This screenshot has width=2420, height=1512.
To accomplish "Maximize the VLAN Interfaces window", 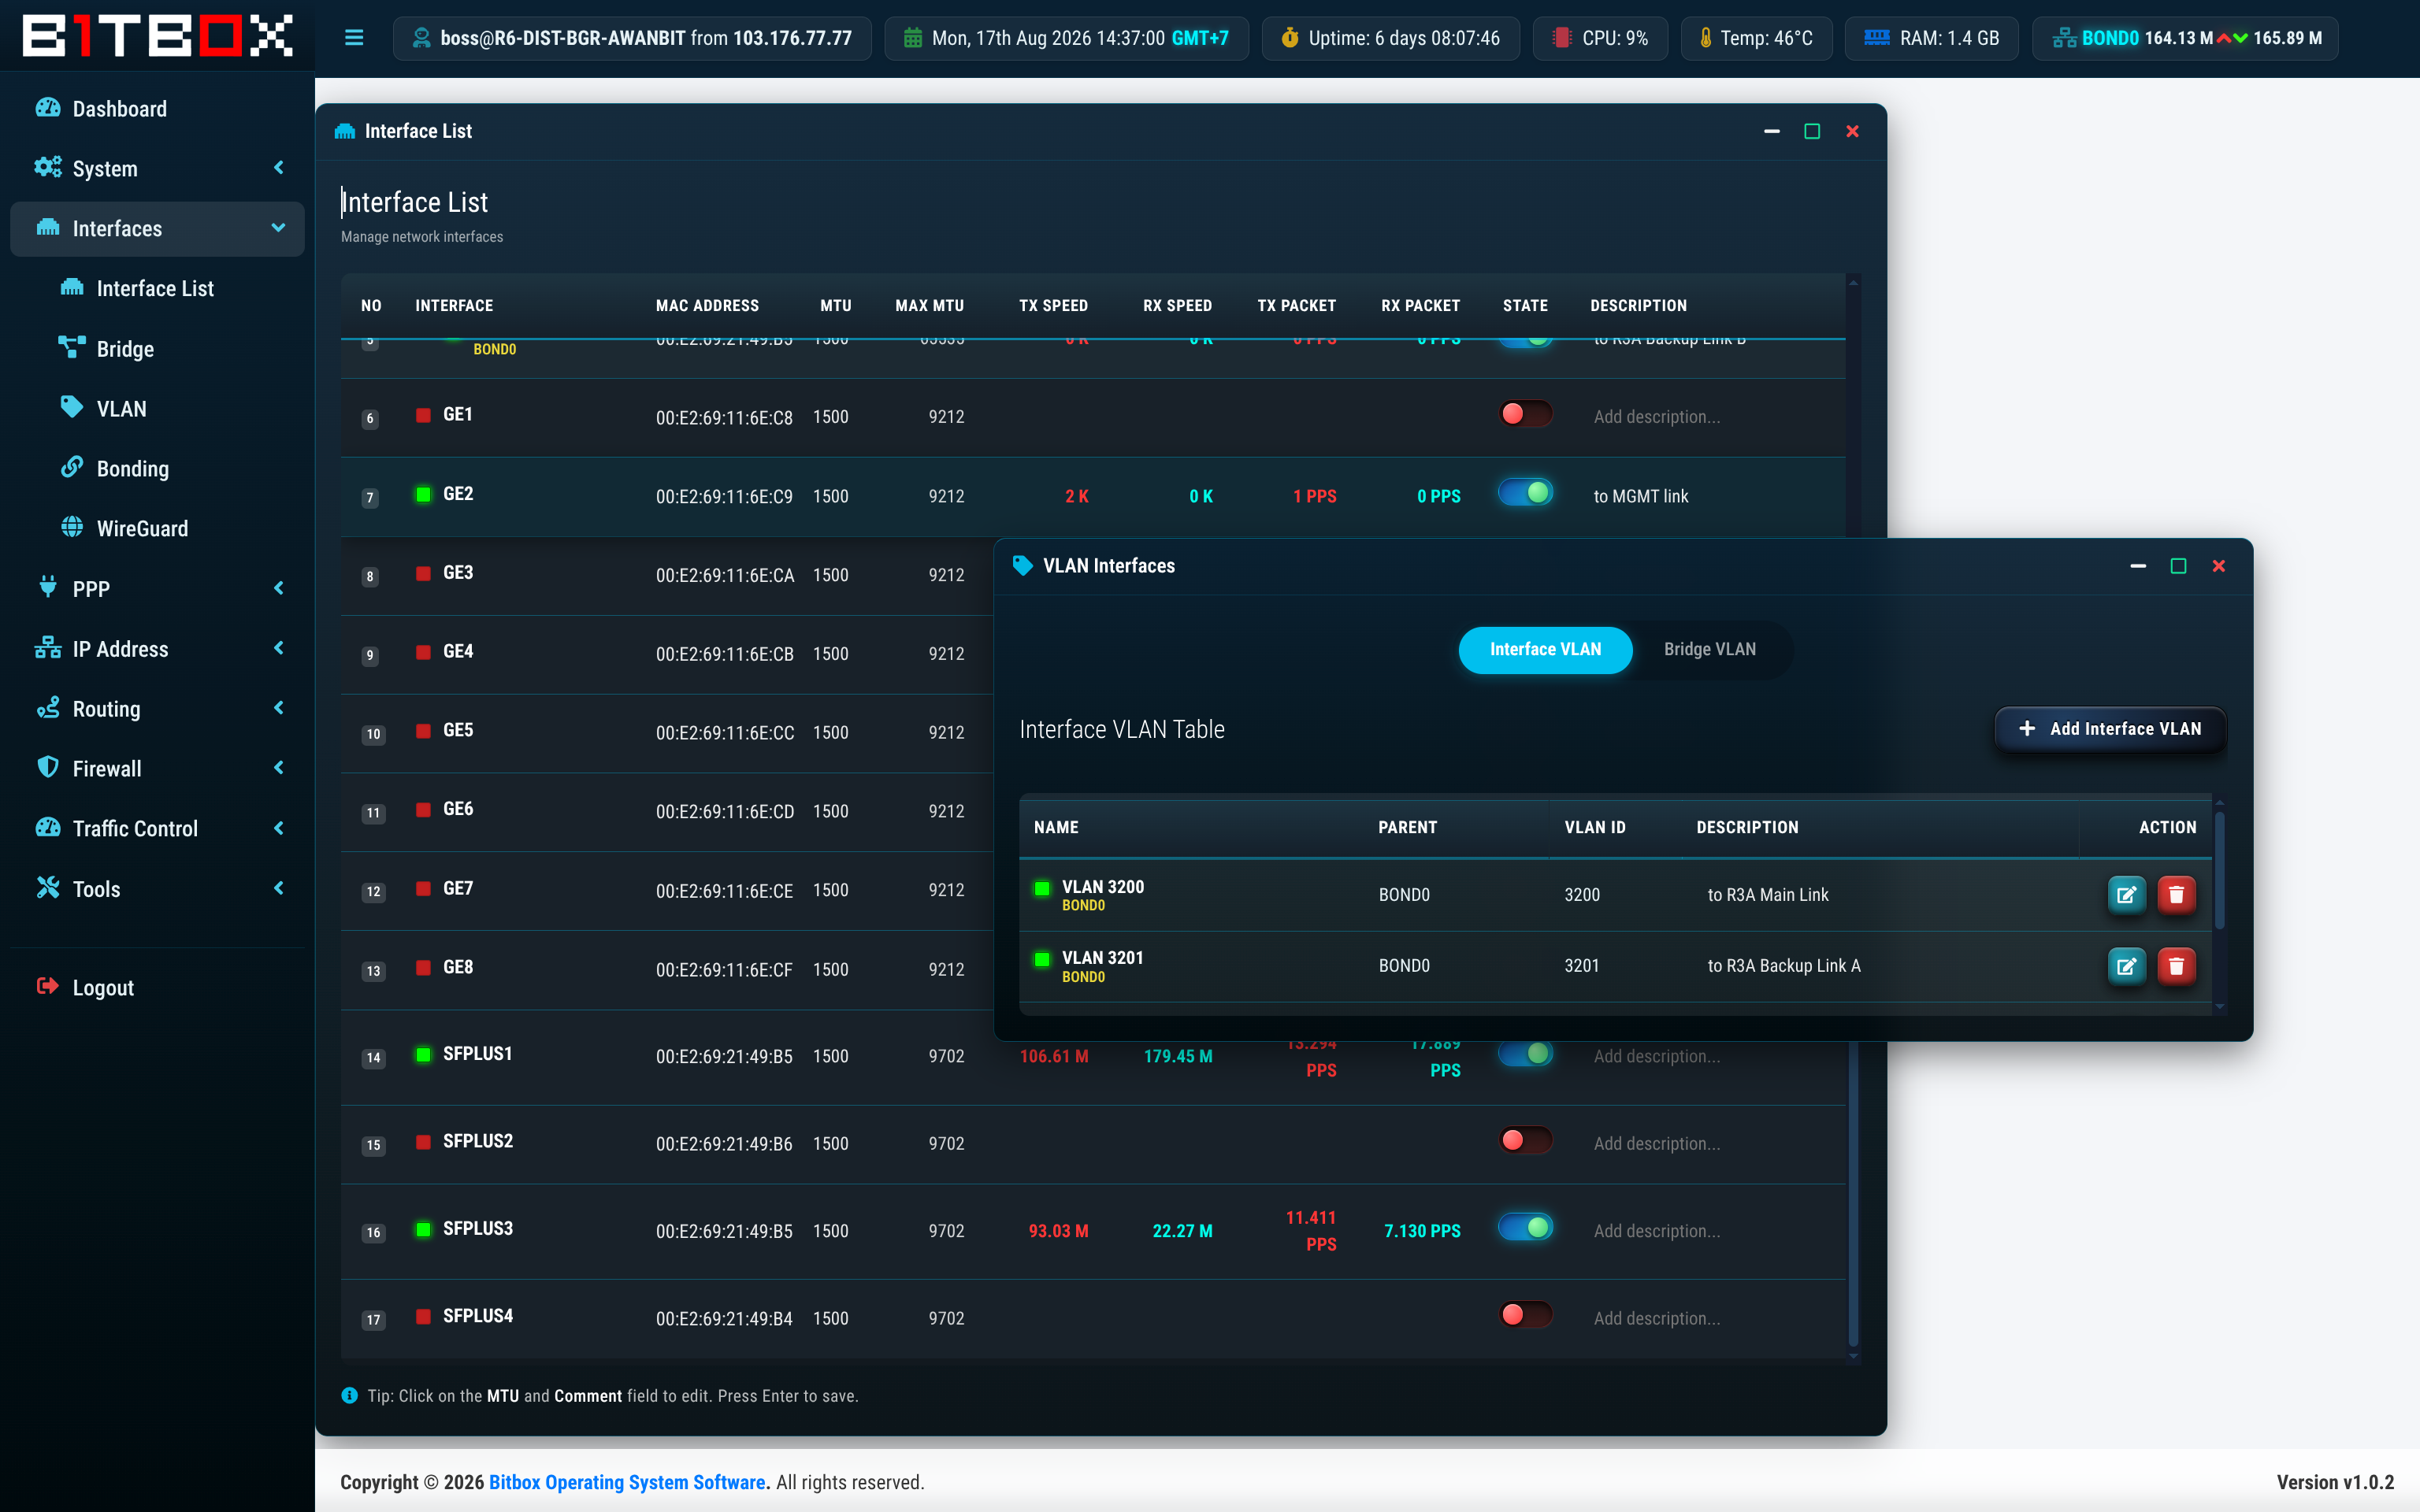I will [x=2178, y=566].
